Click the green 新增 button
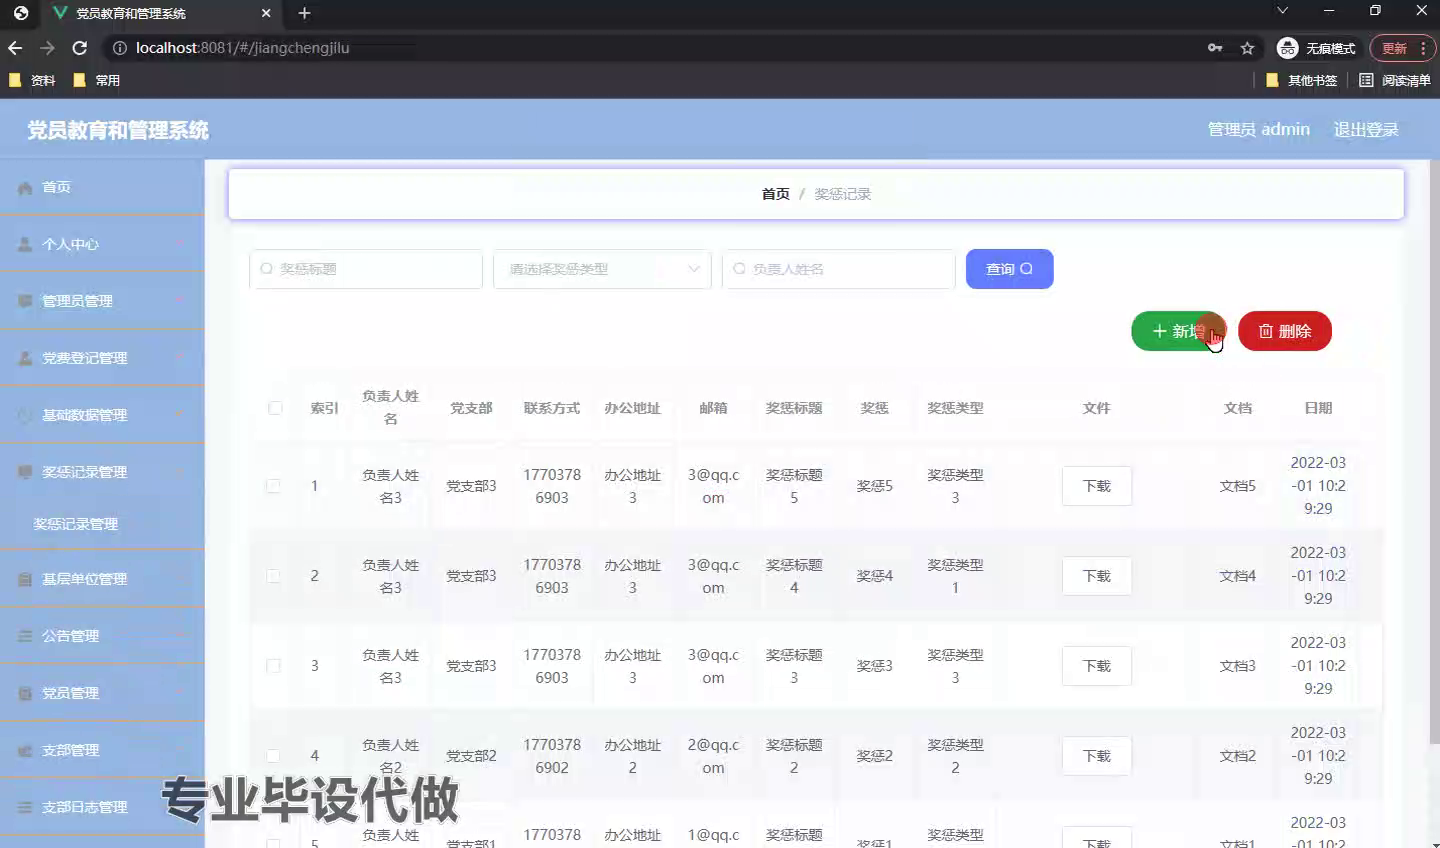 [1178, 331]
